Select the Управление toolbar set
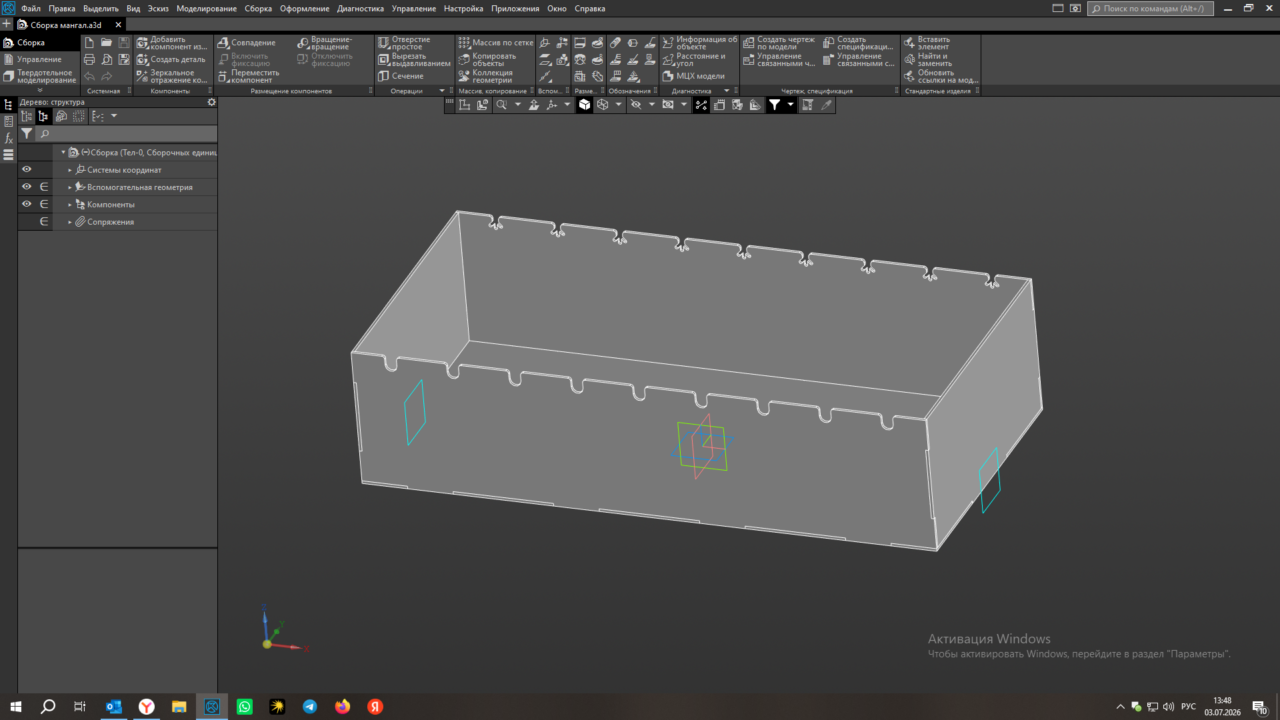Image resolution: width=1280 pixels, height=720 pixels. (38, 59)
